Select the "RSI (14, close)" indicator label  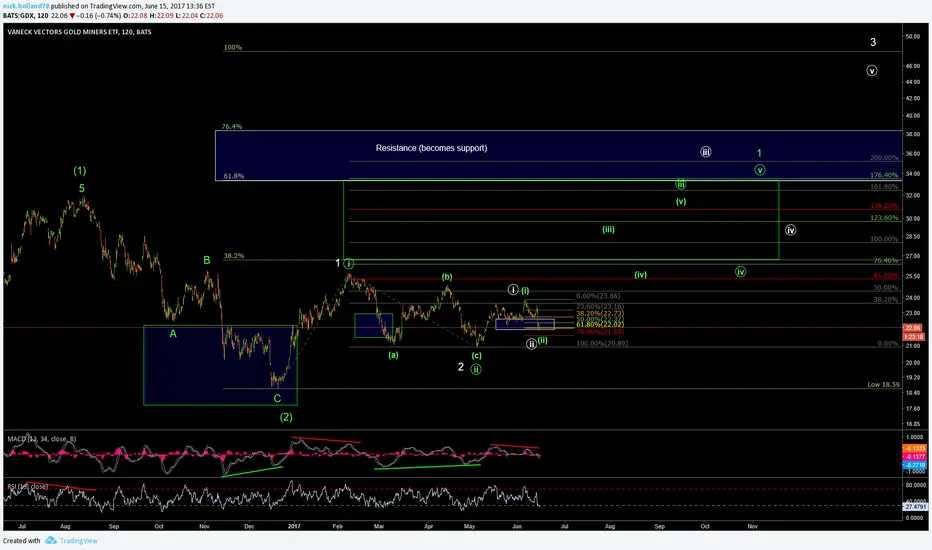(x=27, y=486)
